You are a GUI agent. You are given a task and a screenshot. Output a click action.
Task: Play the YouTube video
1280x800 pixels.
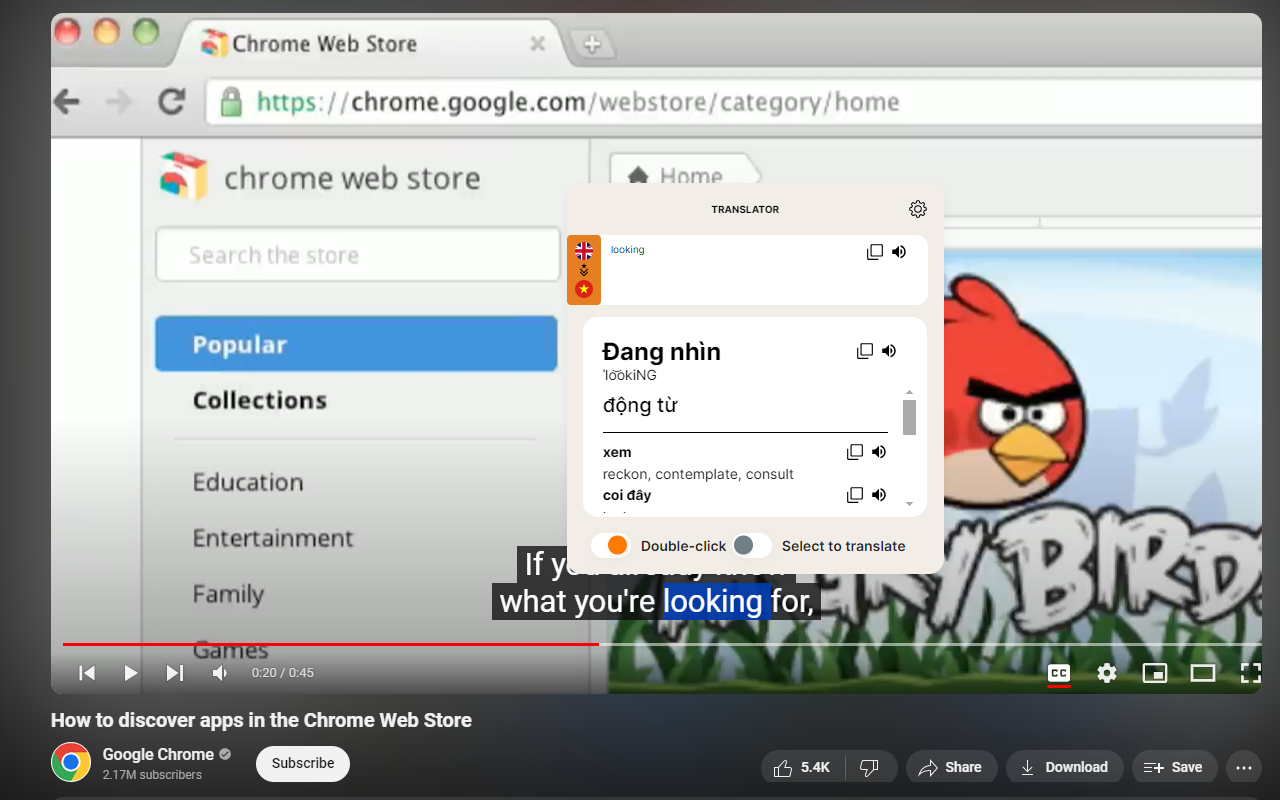point(131,673)
